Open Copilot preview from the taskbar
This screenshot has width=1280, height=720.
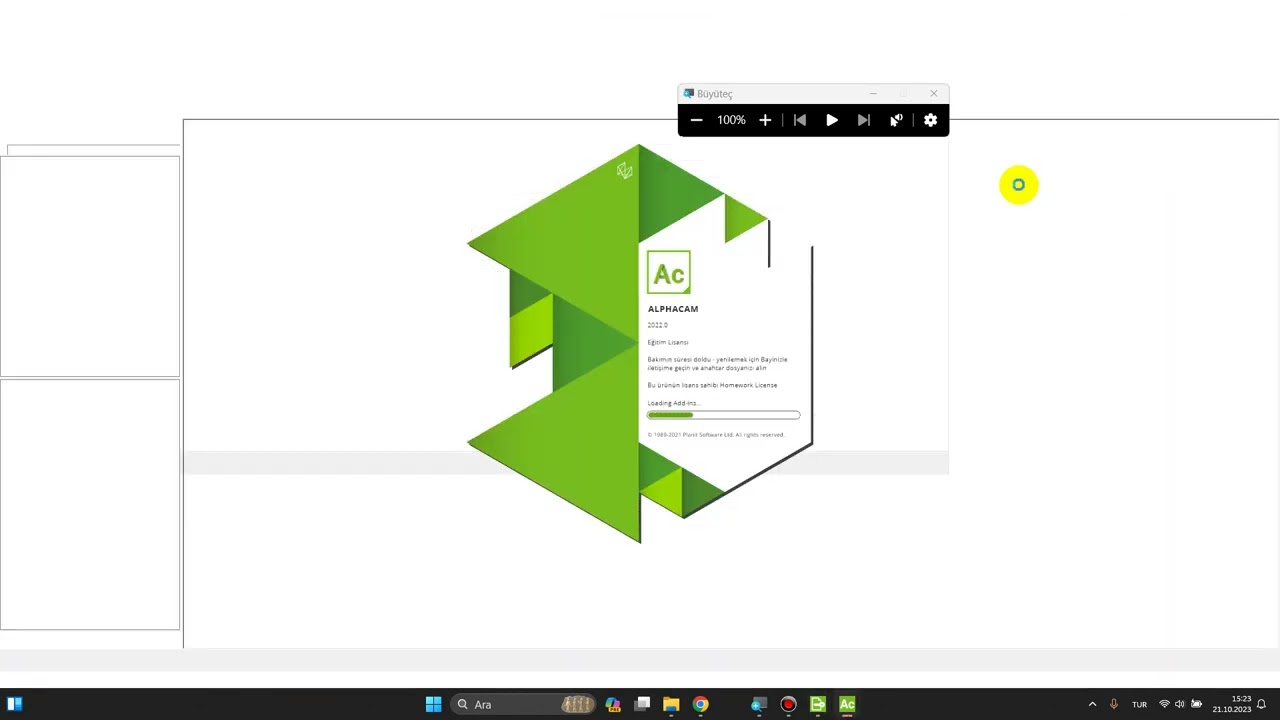[613, 704]
